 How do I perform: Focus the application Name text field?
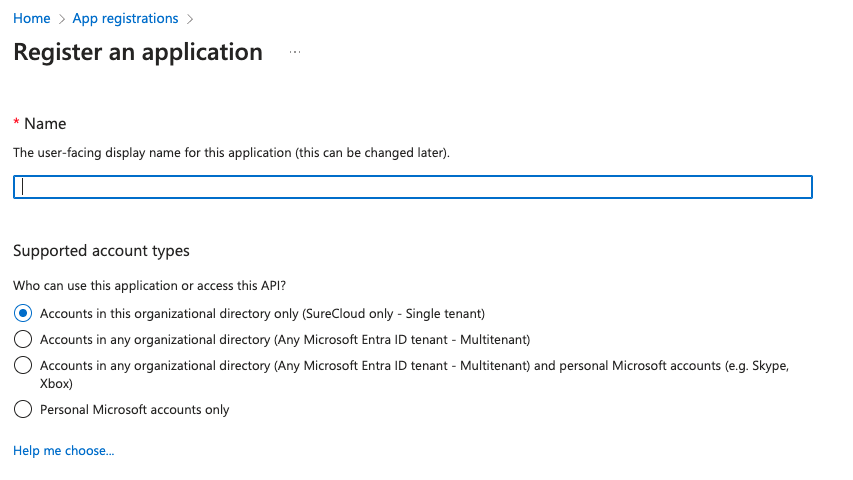412,187
